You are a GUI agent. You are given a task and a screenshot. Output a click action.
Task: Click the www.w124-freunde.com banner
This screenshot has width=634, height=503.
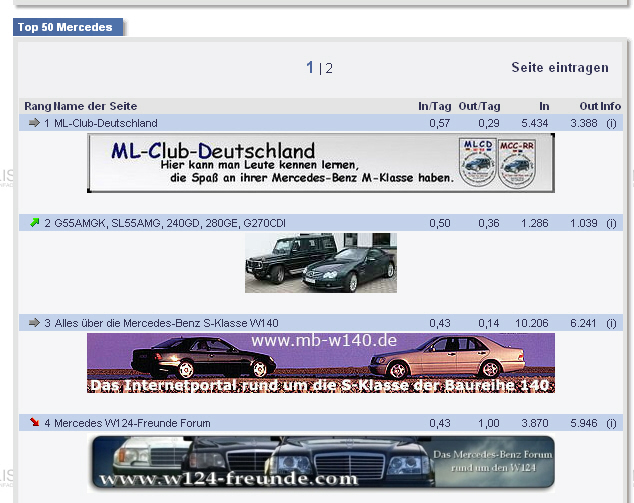coord(321,463)
